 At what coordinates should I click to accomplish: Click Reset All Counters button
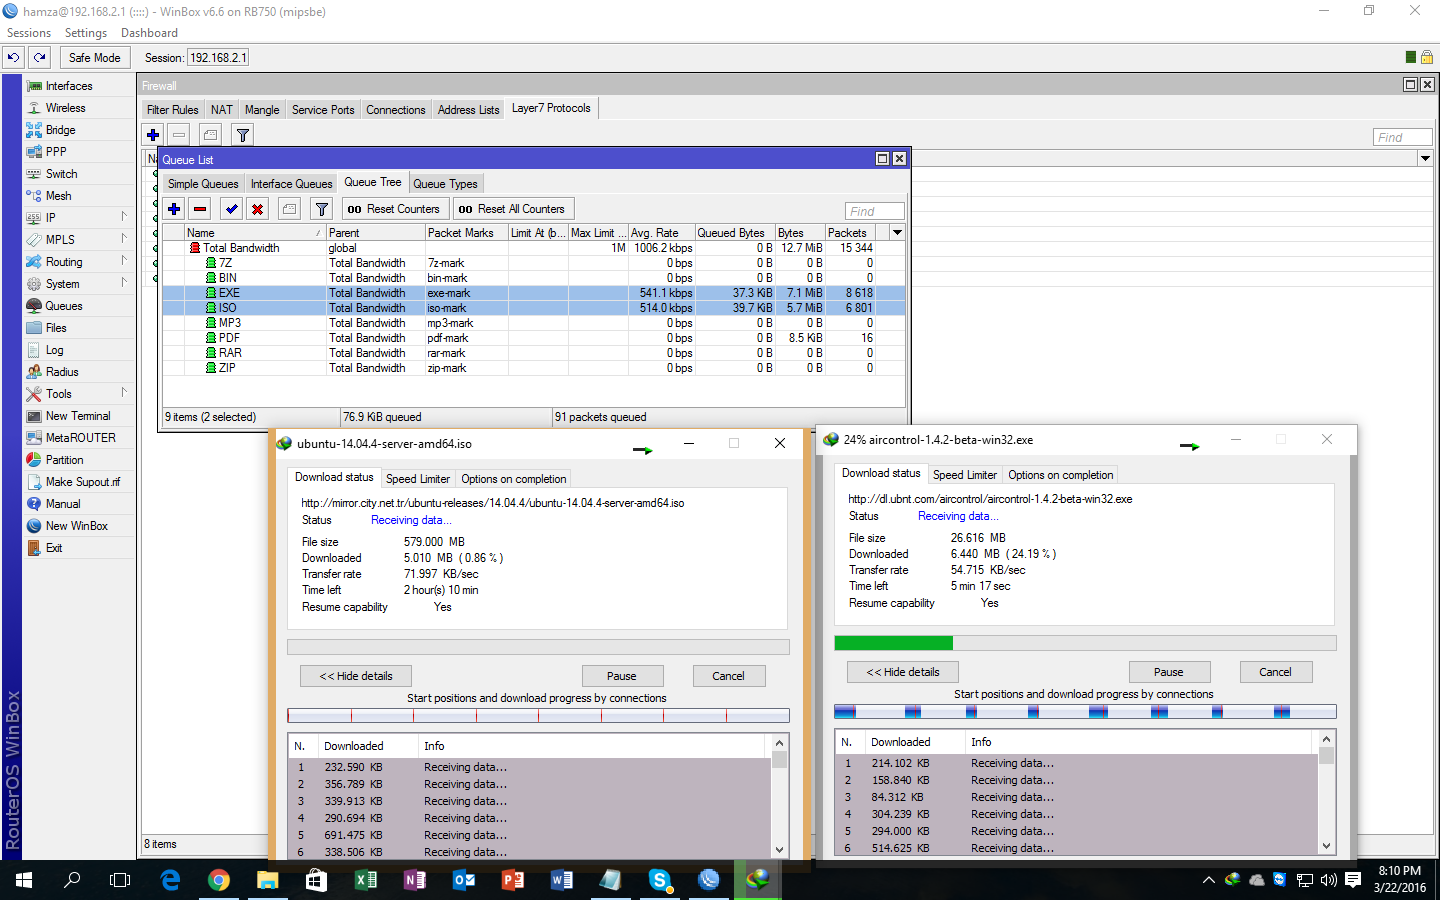(512, 209)
